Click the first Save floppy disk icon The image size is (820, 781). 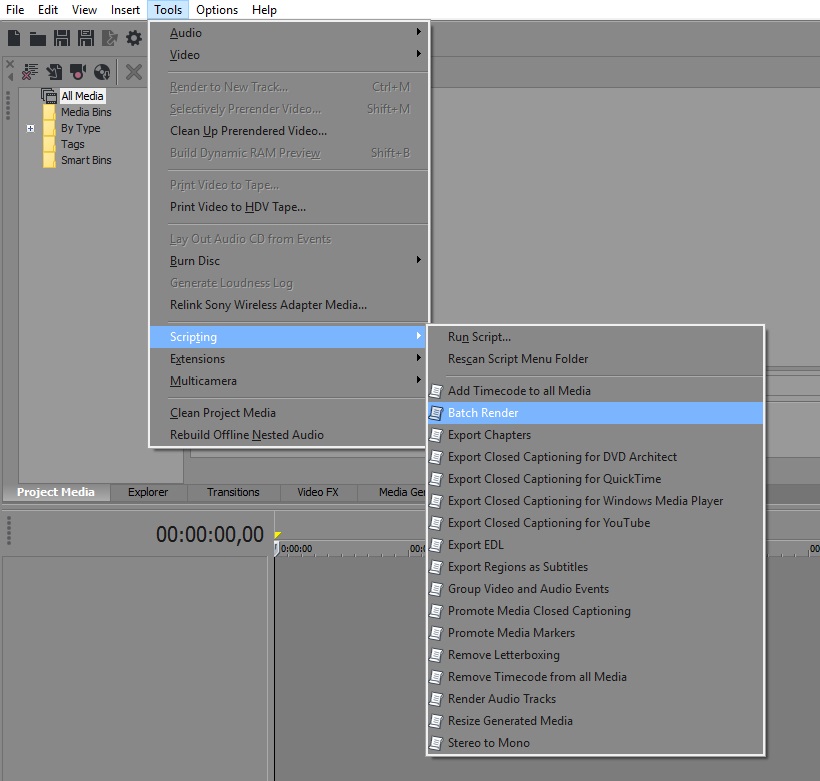[x=62, y=39]
